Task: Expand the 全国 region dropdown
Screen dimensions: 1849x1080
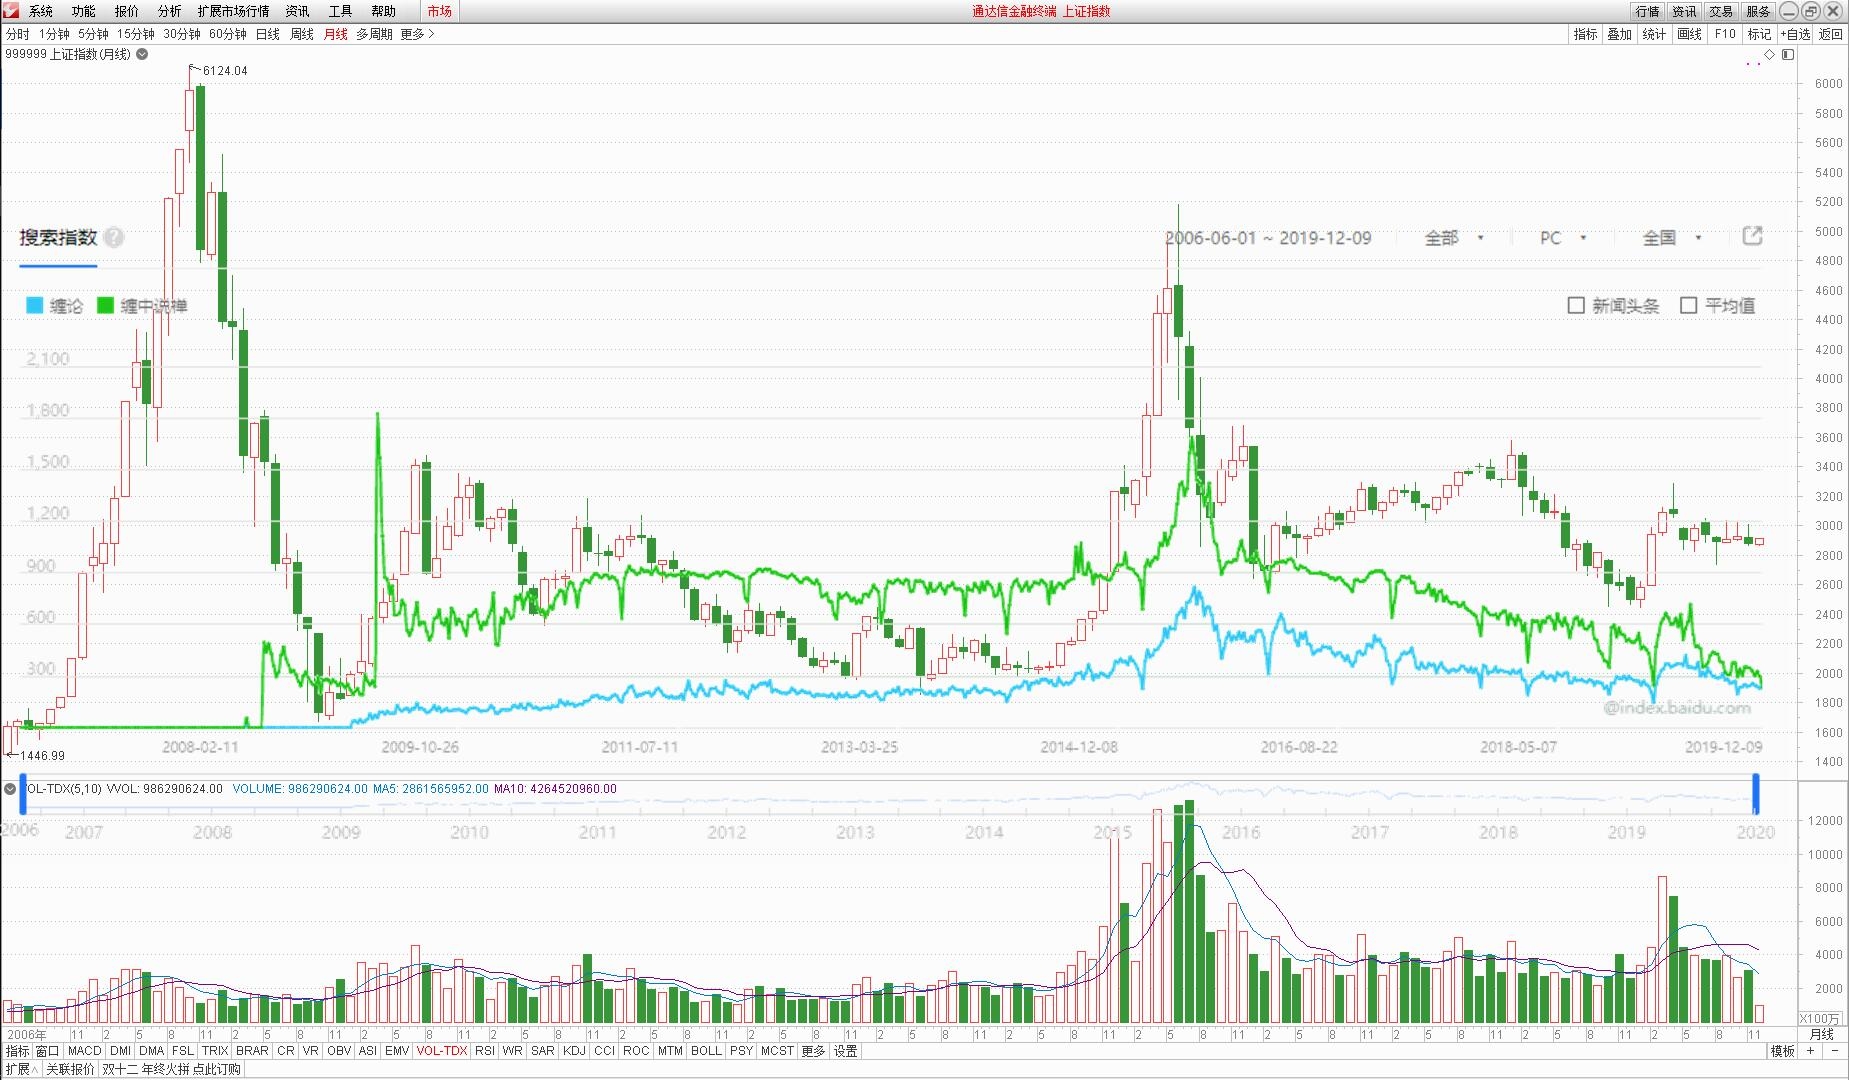Action: pos(1671,238)
